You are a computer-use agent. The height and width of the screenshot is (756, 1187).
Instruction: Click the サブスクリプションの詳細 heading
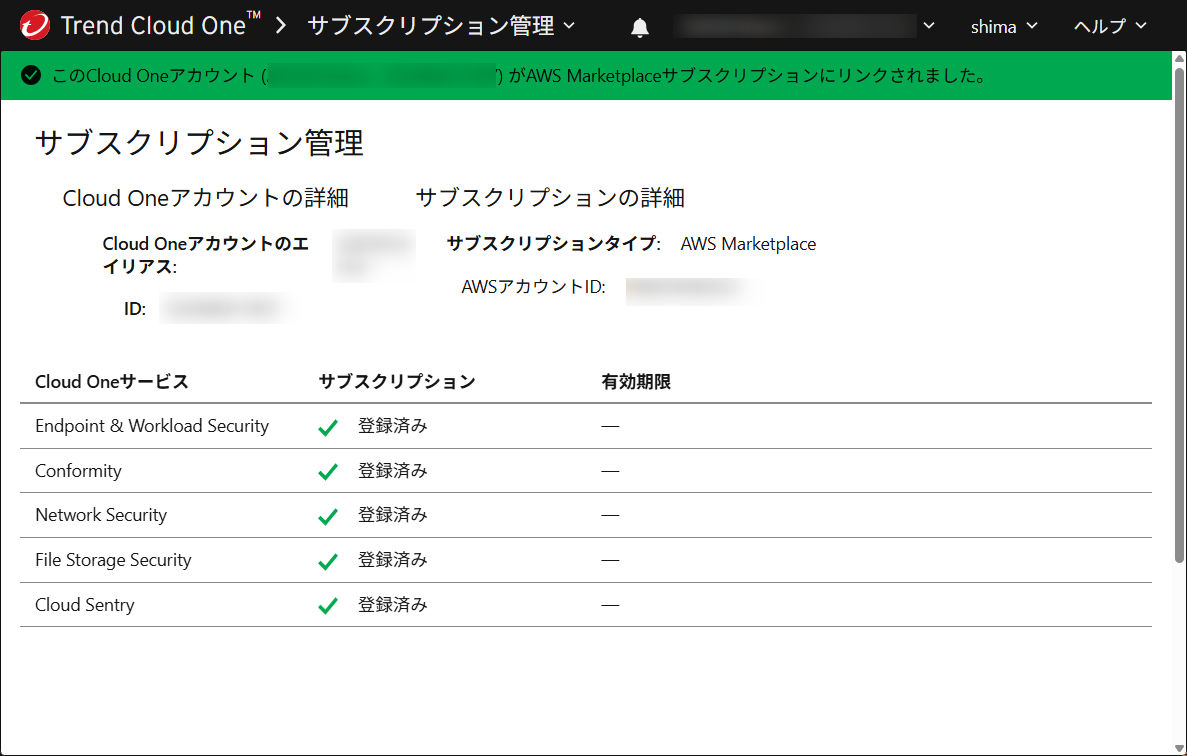pyautogui.click(x=550, y=198)
